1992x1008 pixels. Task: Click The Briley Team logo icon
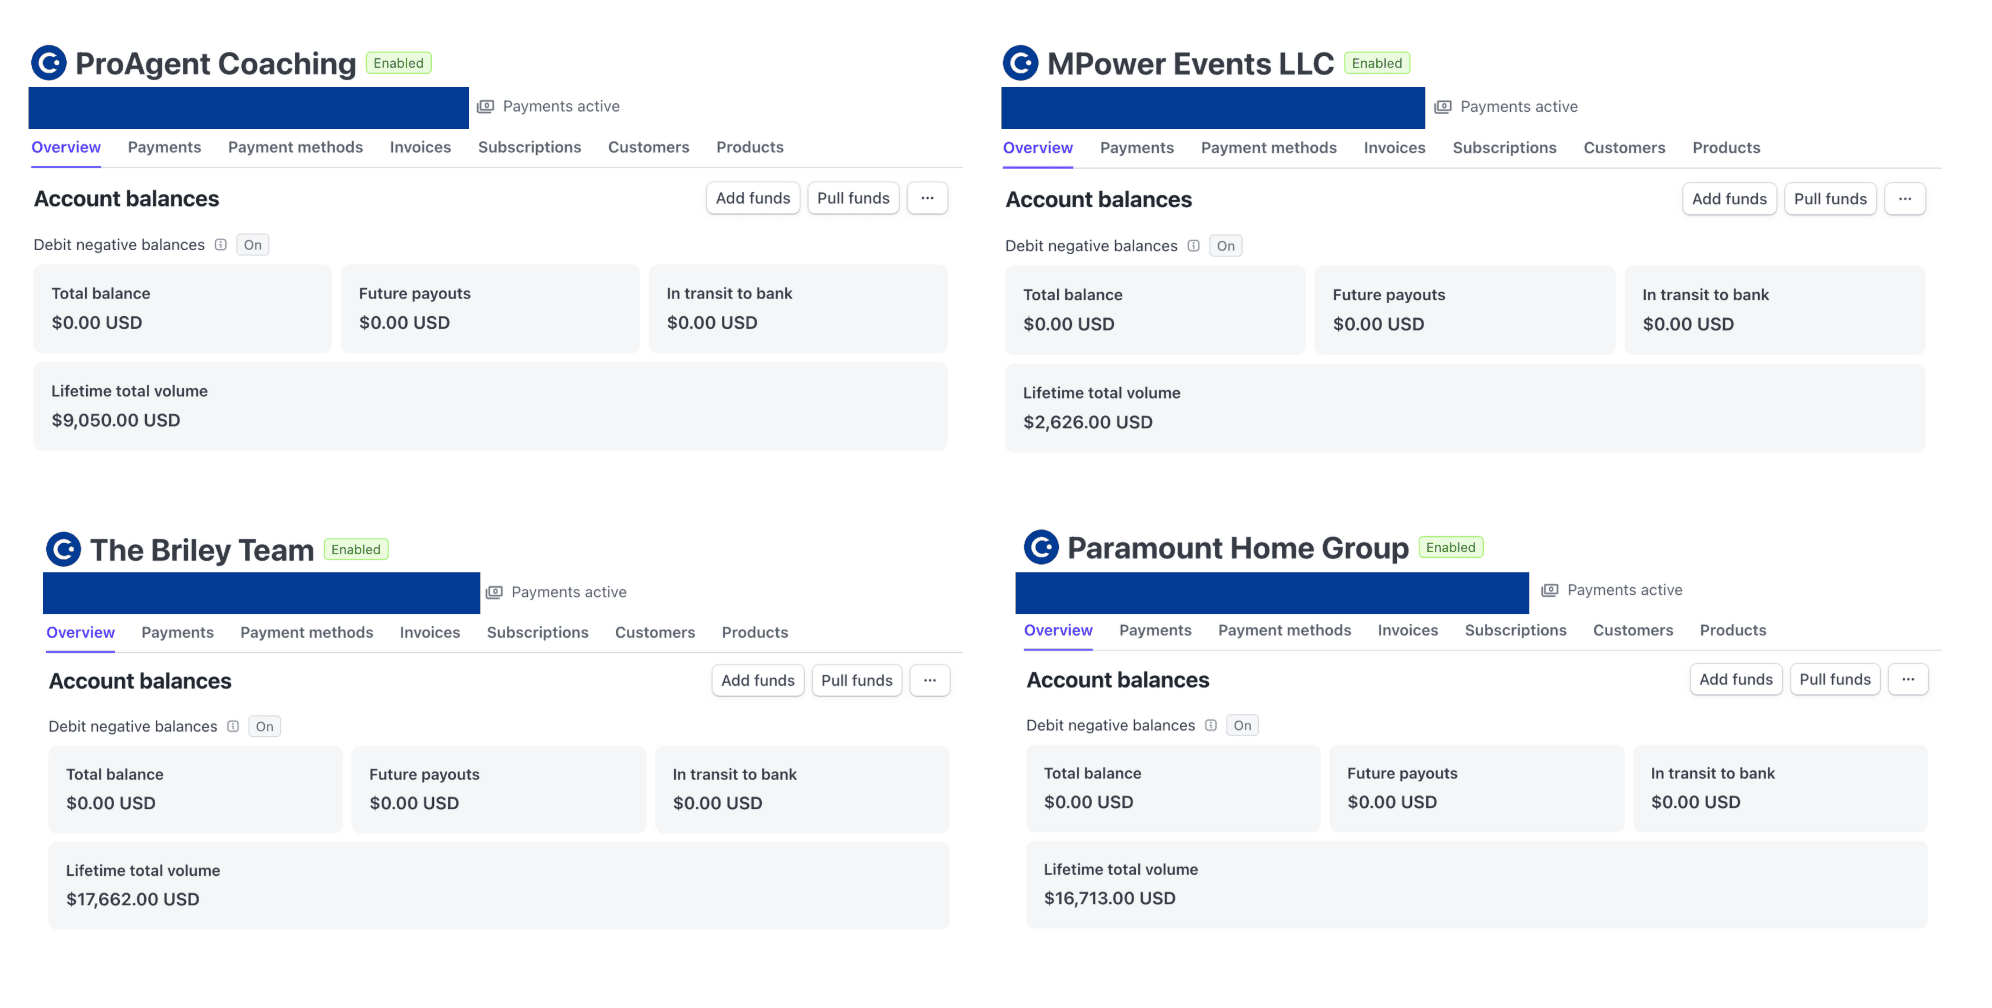[x=64, y=549]
